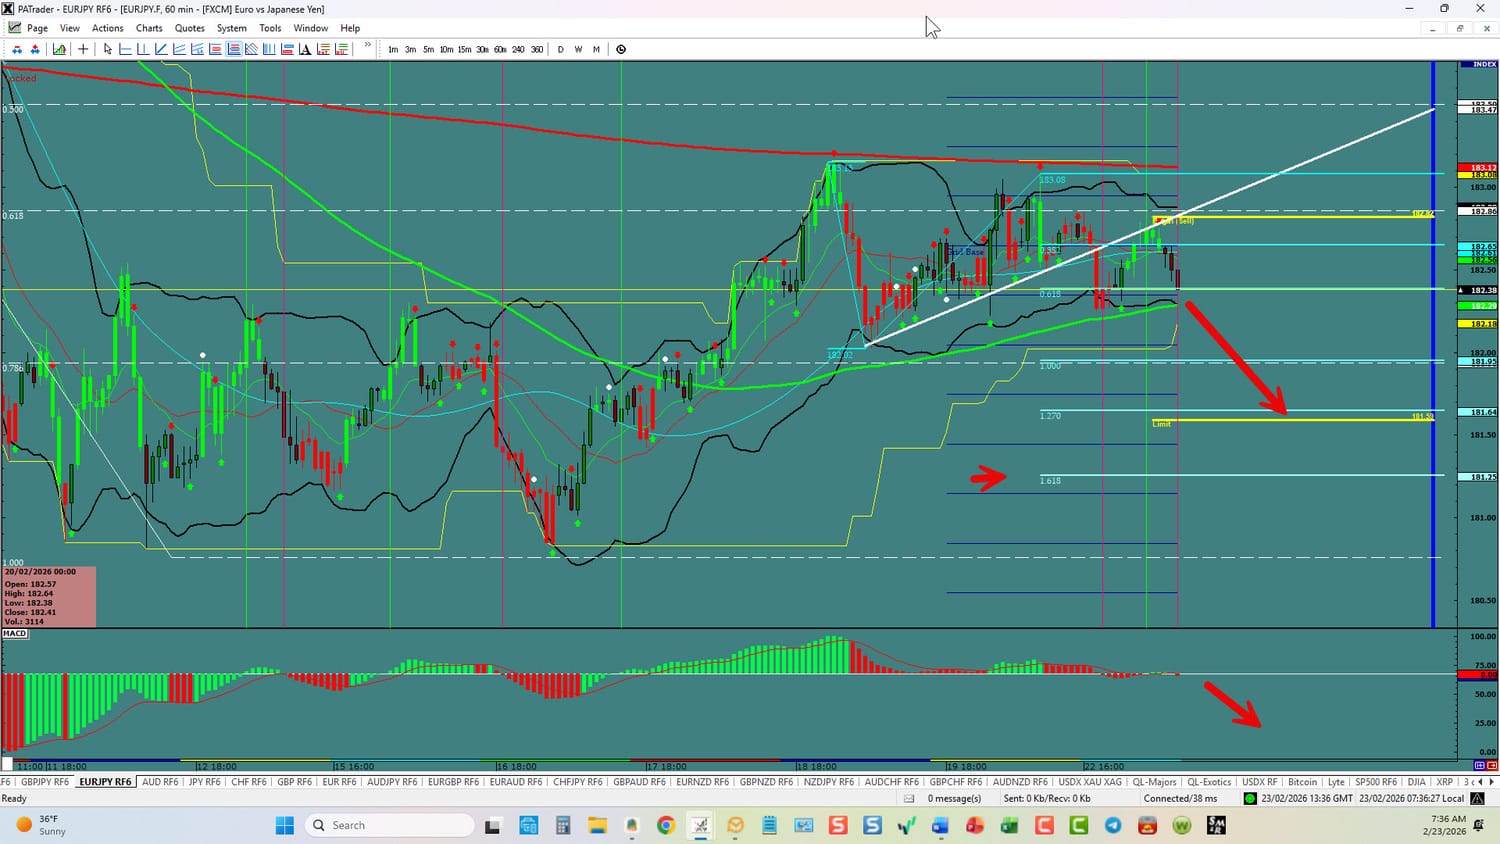Activate the crosshair cursor tool
This screenshot has width=1500, height=844.
tap(83, 49)
